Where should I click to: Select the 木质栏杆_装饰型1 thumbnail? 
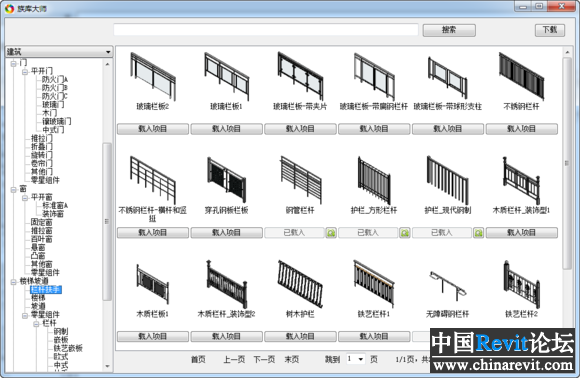[522, 180]
